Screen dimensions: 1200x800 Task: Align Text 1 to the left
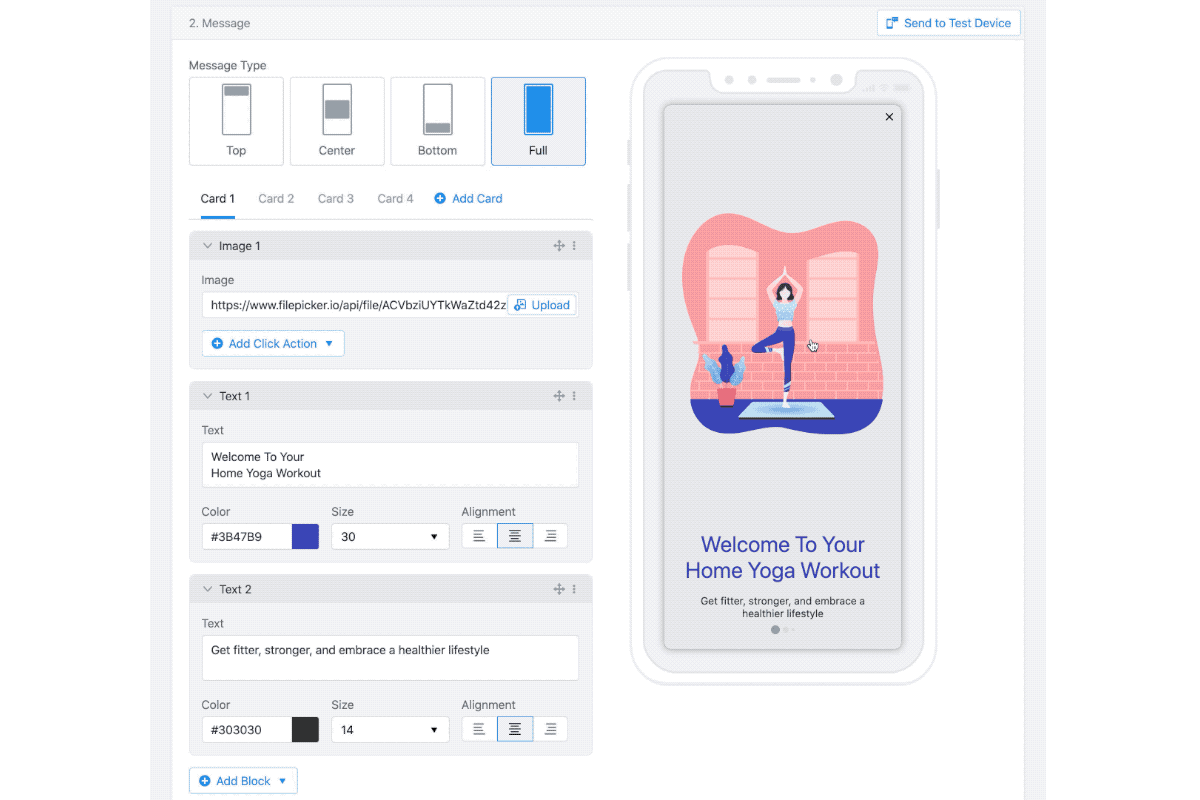(479, 536)
